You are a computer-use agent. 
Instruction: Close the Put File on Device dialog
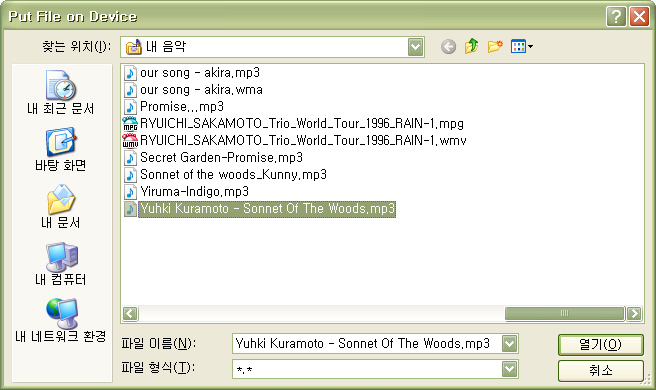[x=639, y=17]
